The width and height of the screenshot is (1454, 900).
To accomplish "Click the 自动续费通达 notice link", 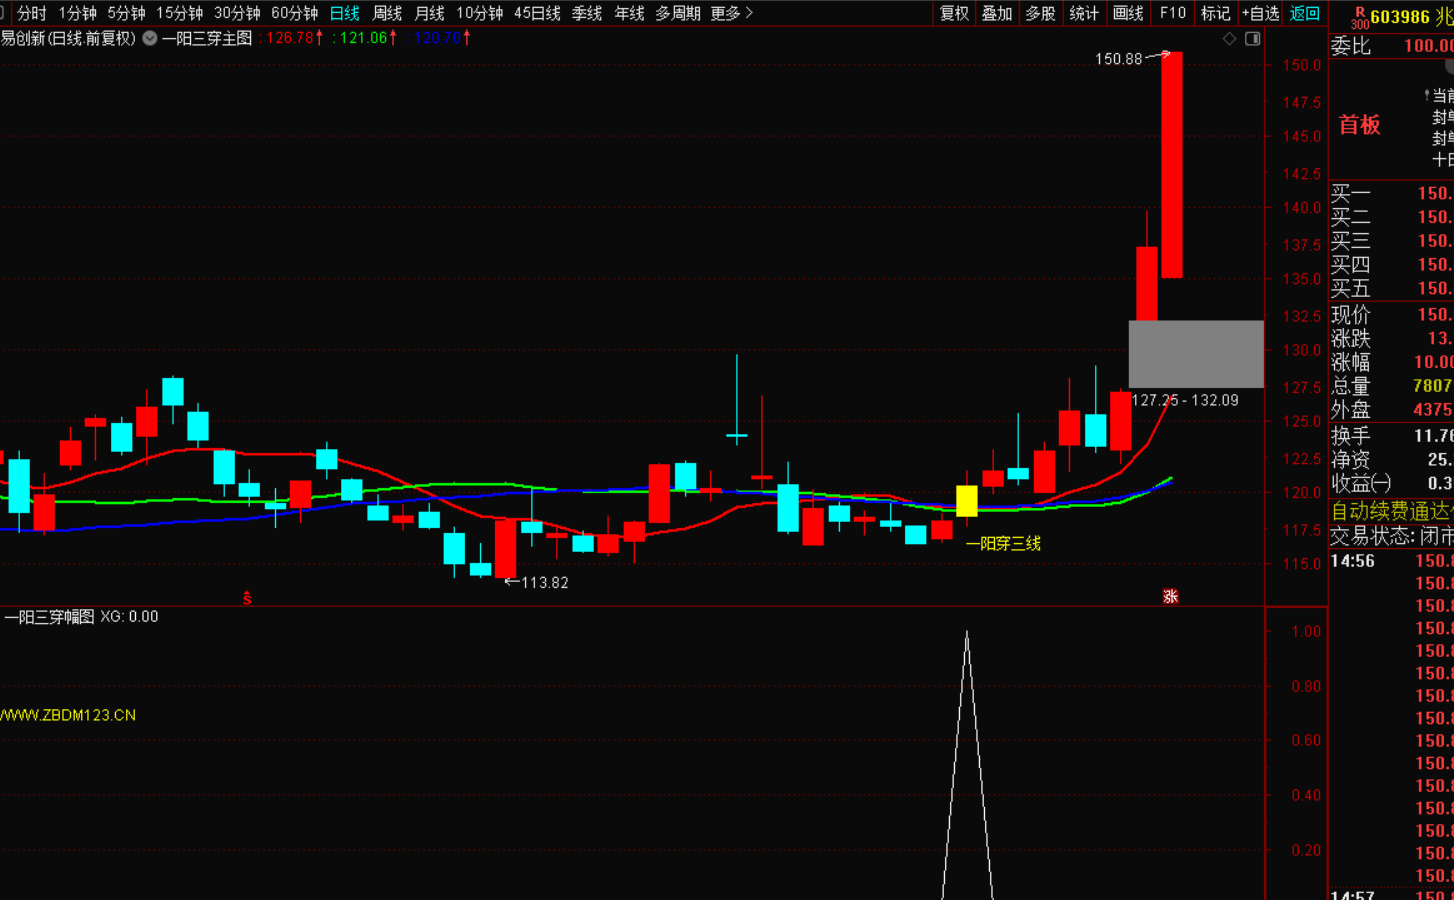I will (1391, 511).
